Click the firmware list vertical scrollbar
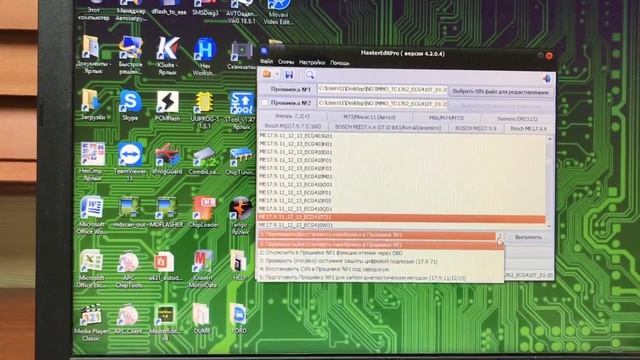The height and width of the screenshot is (360, 640). pos(549,182)
